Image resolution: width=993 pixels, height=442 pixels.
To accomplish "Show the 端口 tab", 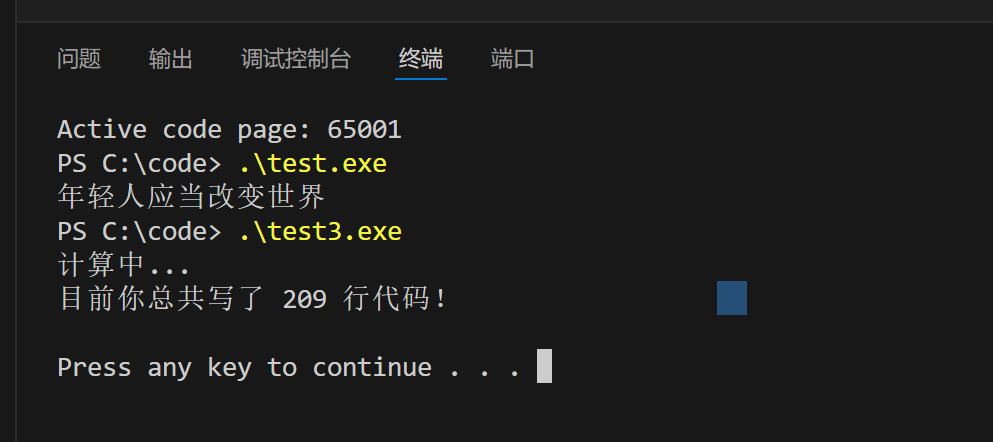I will (512, 60).
